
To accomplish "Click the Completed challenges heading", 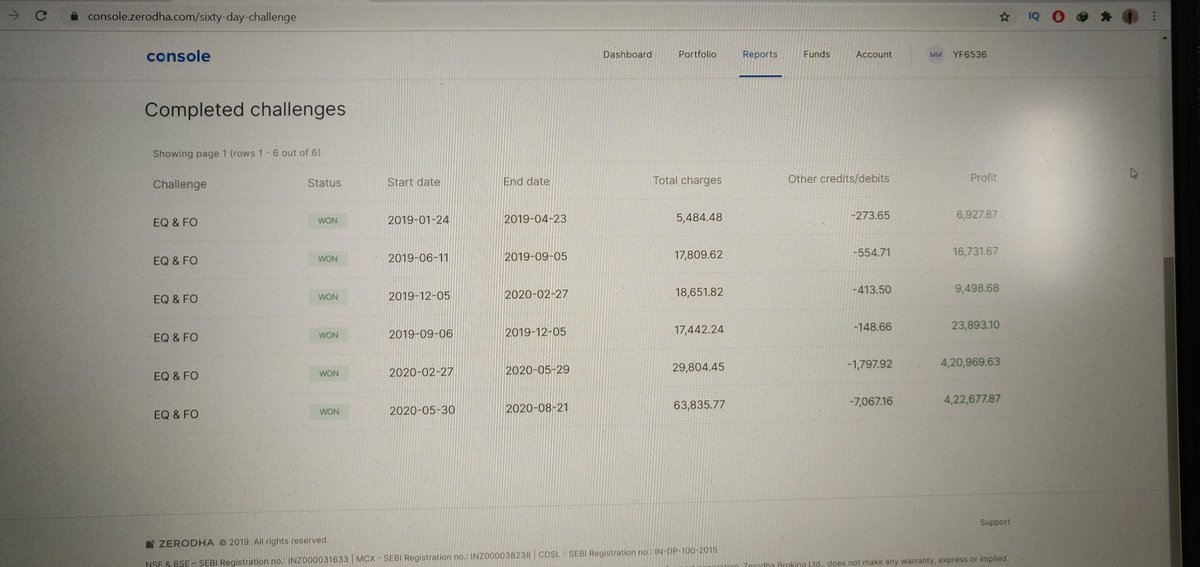I will pyautogui.click(x=245, y=110).
